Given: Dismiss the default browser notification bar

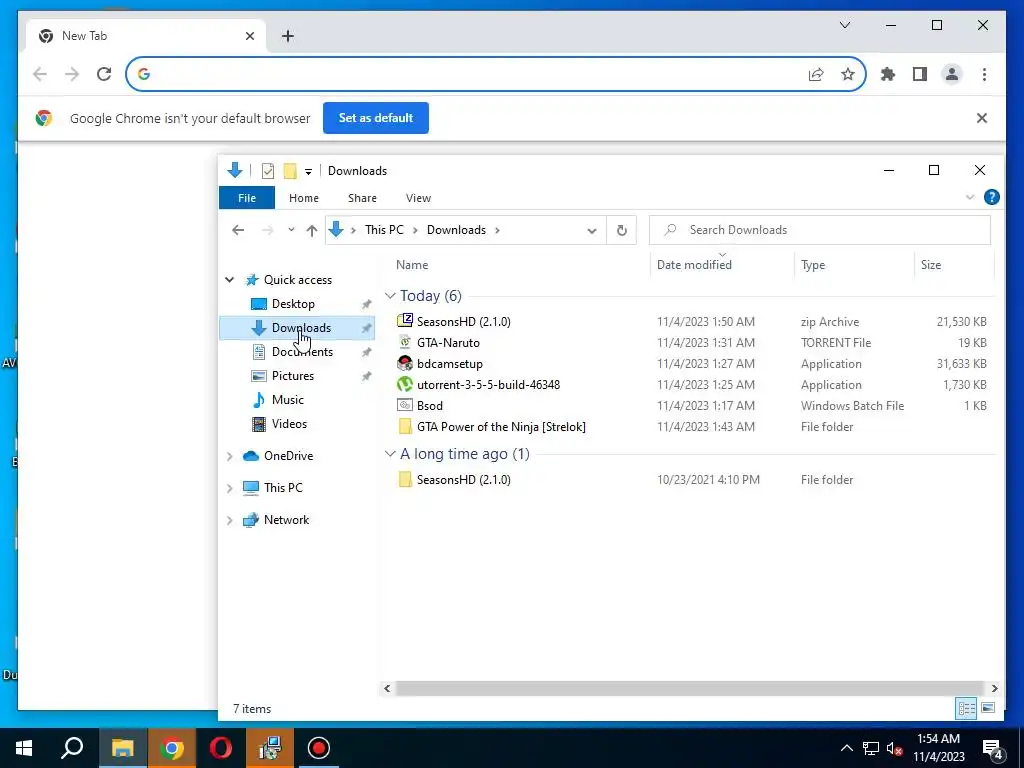Looking at the screenshot, I should click(982, 118).
